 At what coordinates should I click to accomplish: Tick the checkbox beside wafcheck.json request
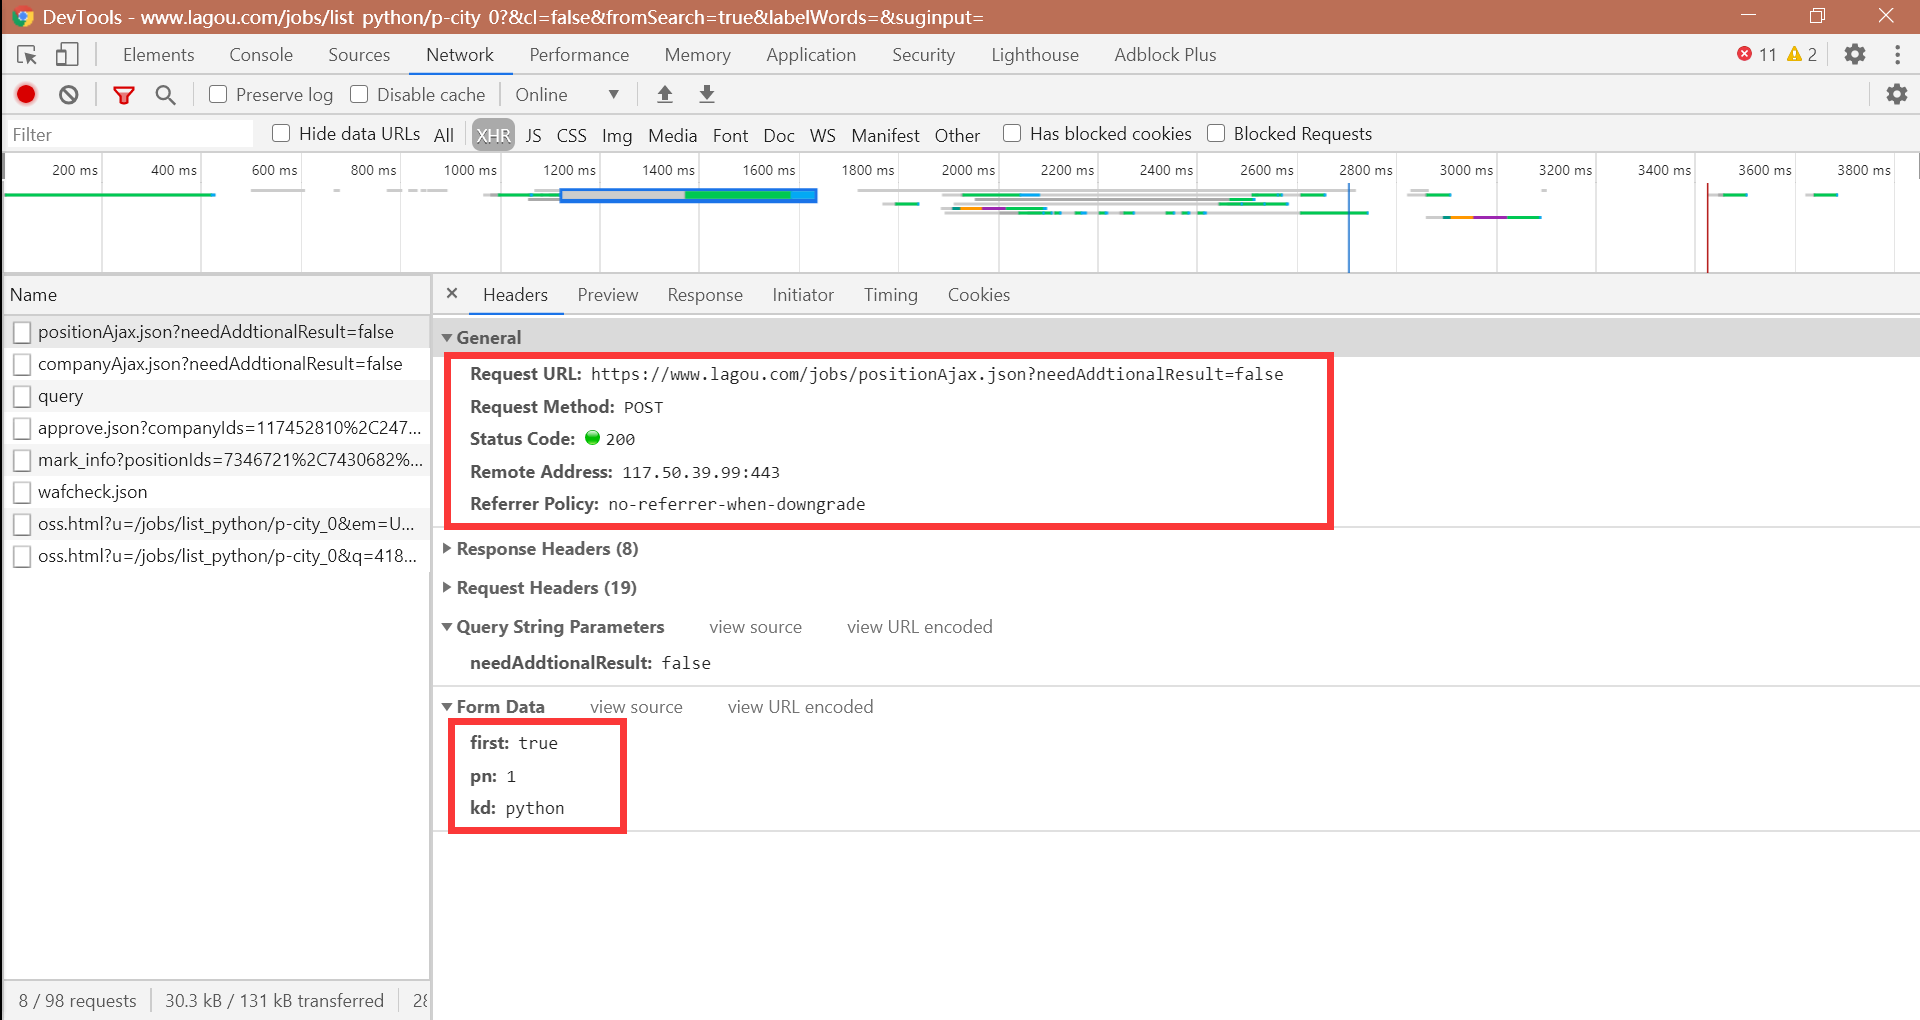coord(22,492)
